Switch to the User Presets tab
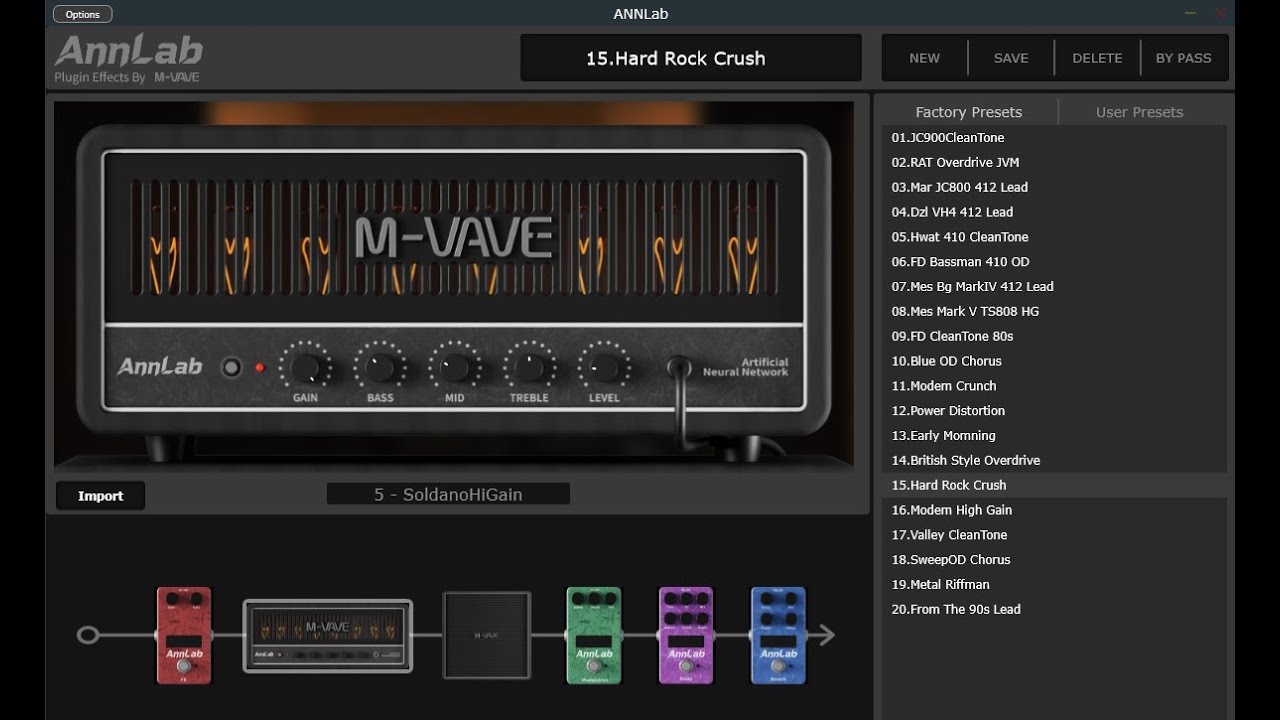The width and height of the screenshot is (1280, 720). click(x=1139, y=112)
